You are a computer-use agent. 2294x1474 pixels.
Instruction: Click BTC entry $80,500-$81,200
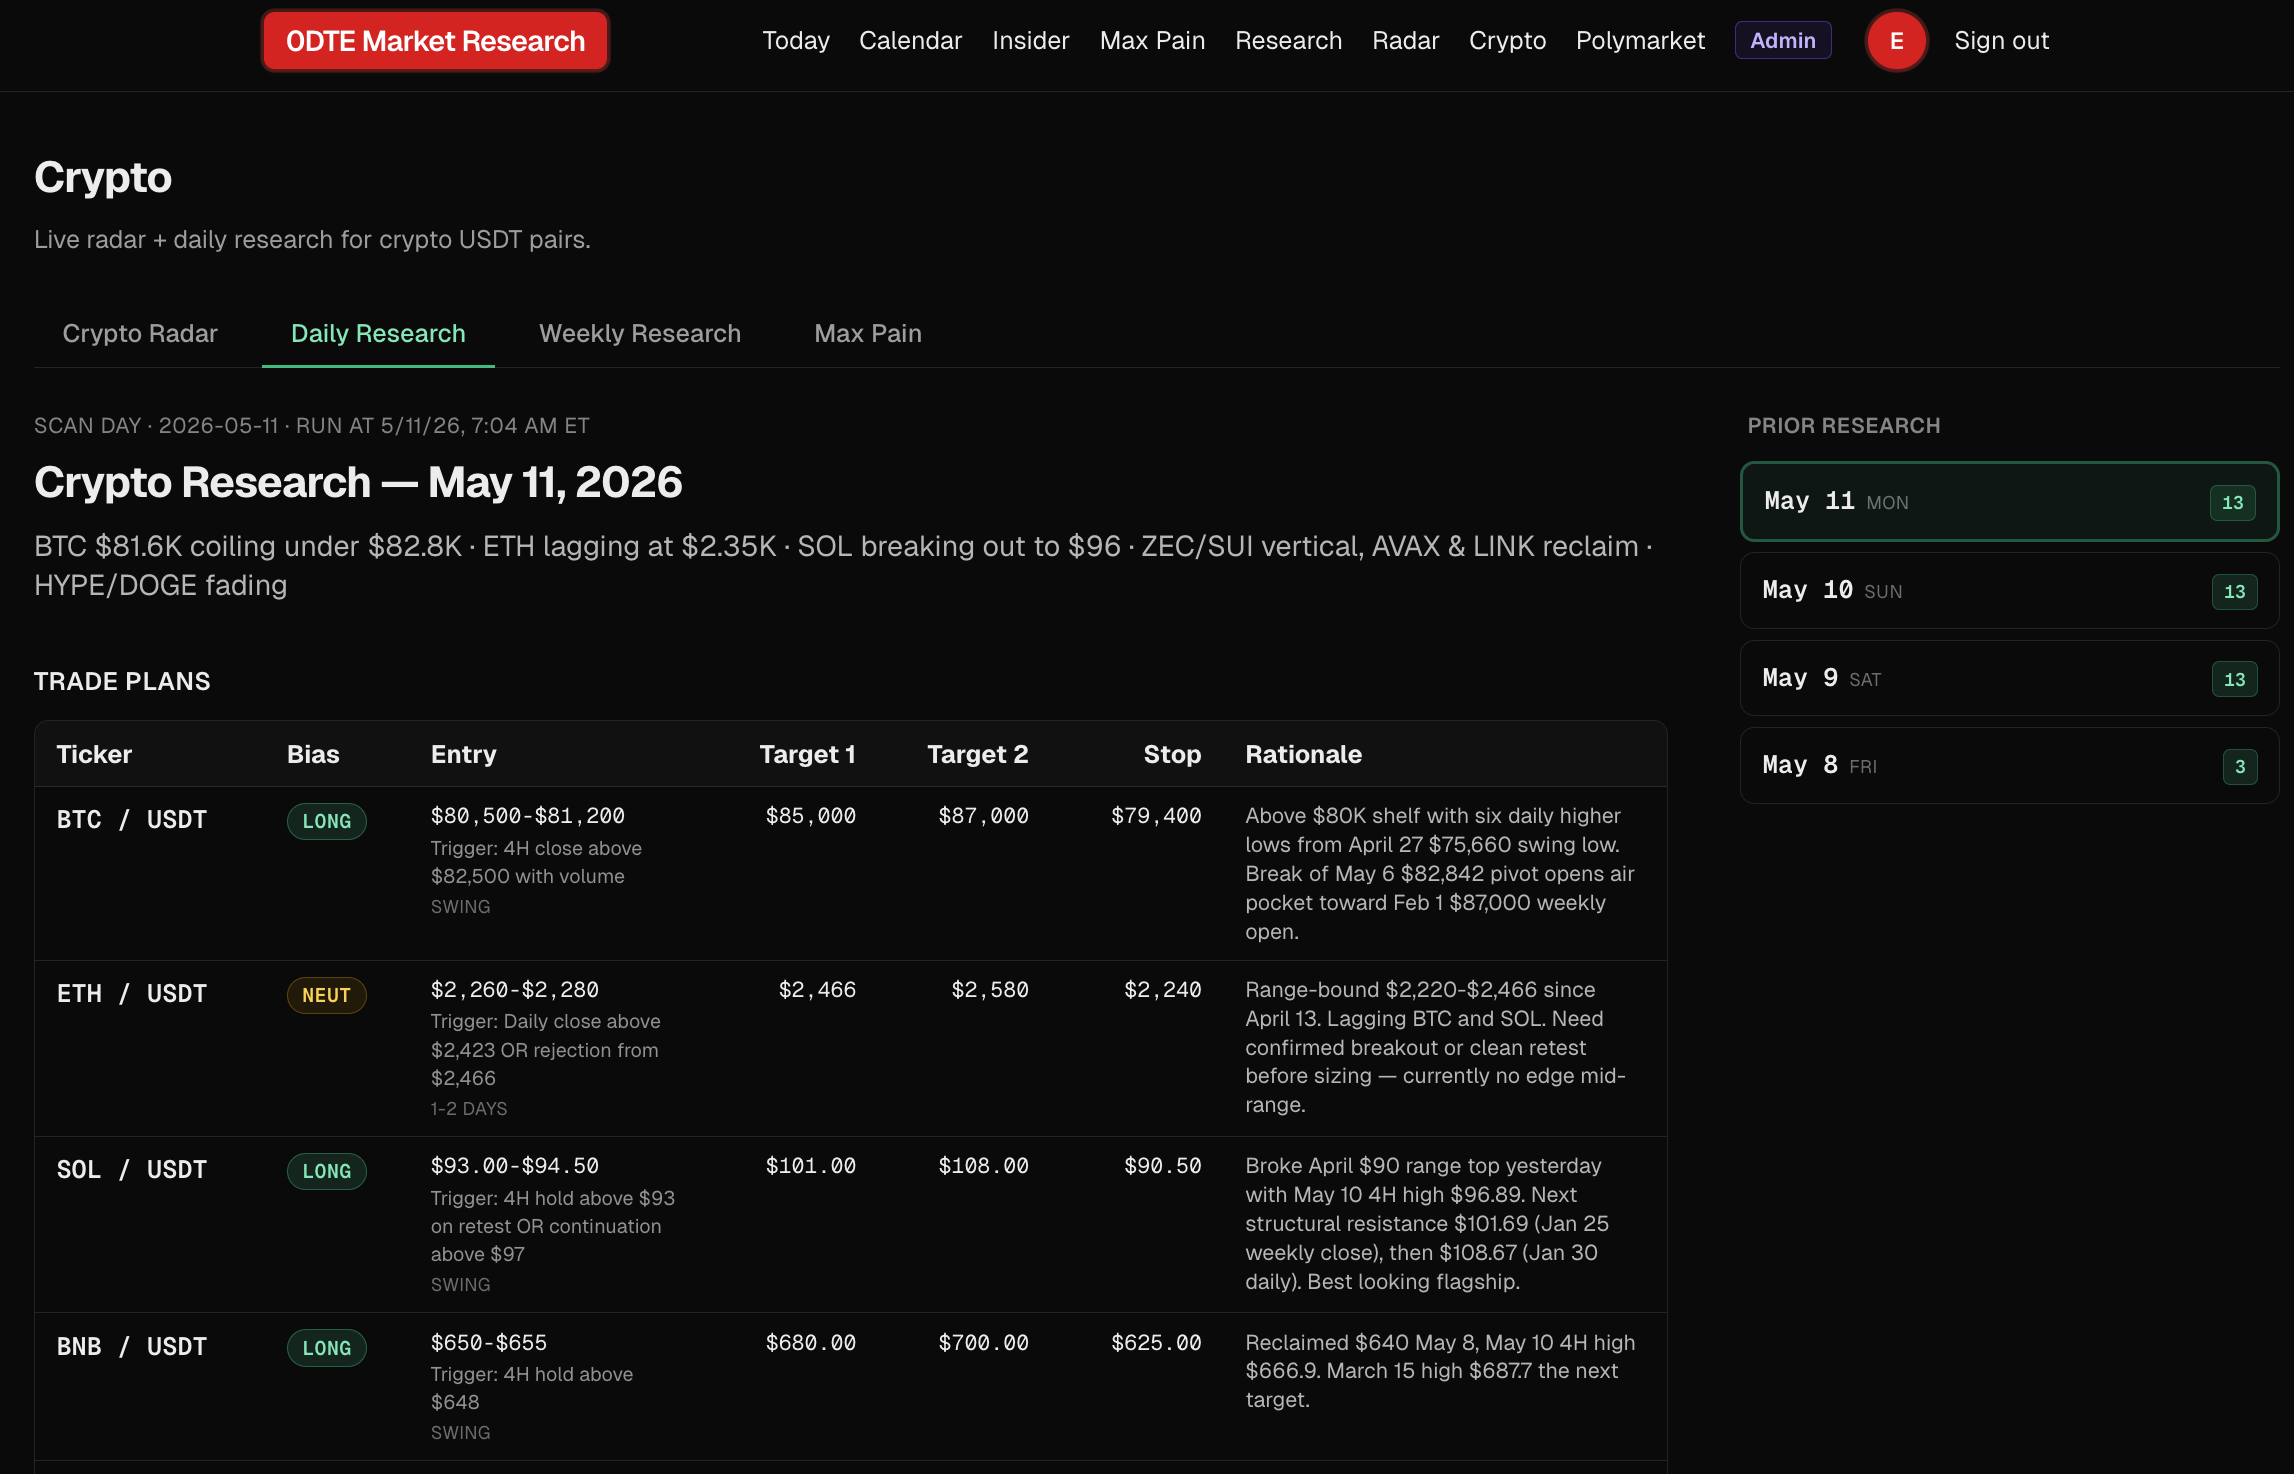(x=528, y=816)
